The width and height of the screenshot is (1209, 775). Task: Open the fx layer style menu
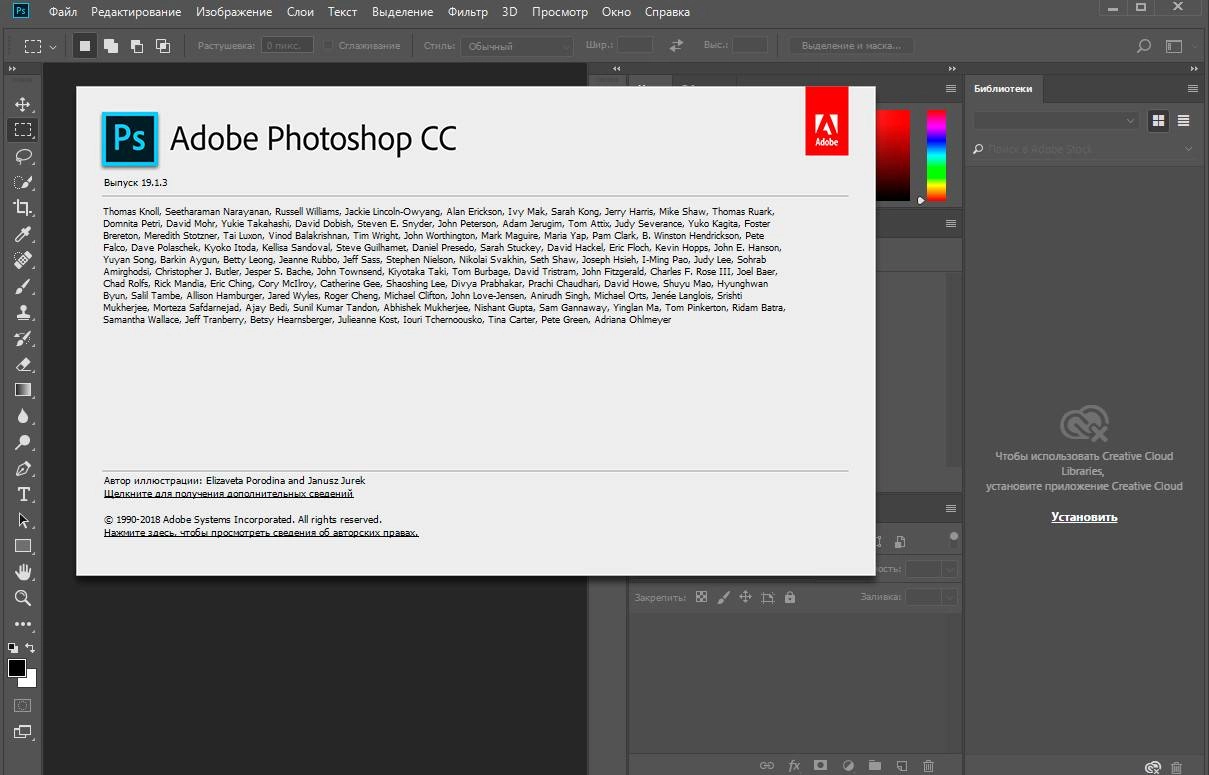pos(794,766)
